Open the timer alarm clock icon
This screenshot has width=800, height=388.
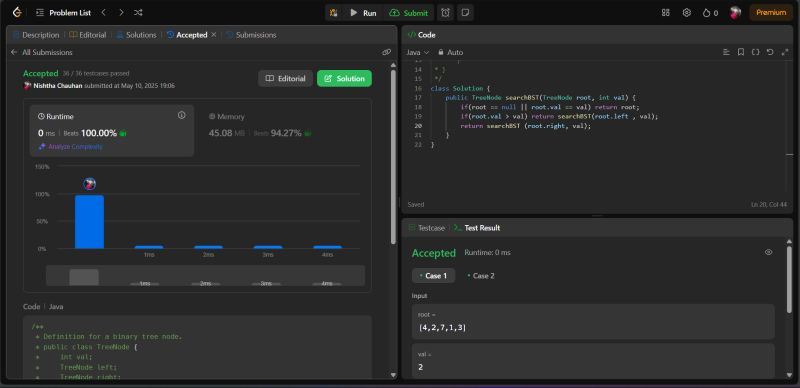point(445,13)
